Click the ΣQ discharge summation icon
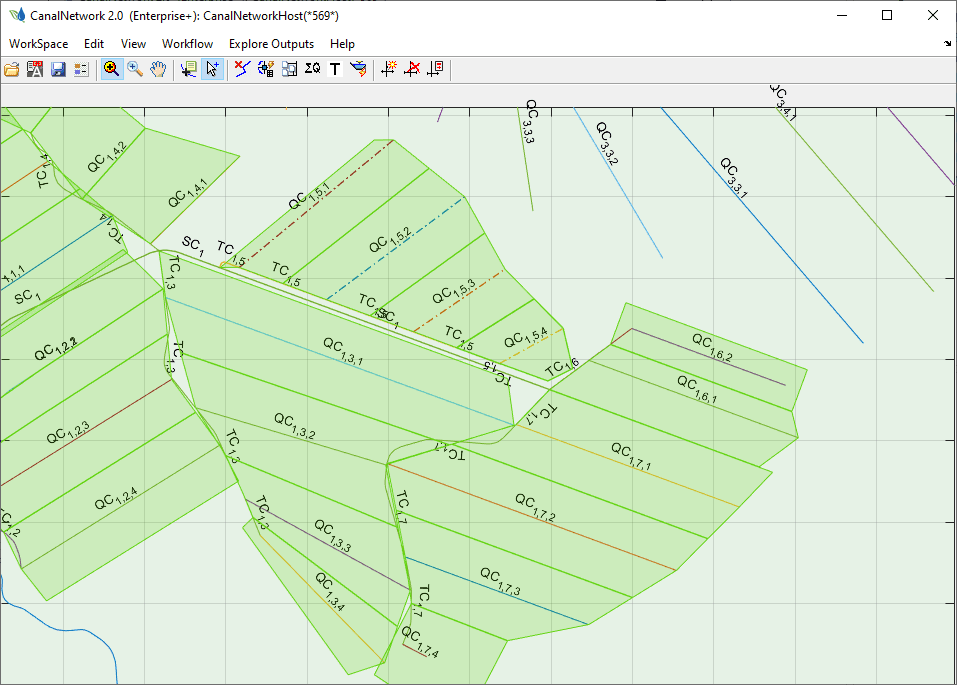 coord(312,69)
